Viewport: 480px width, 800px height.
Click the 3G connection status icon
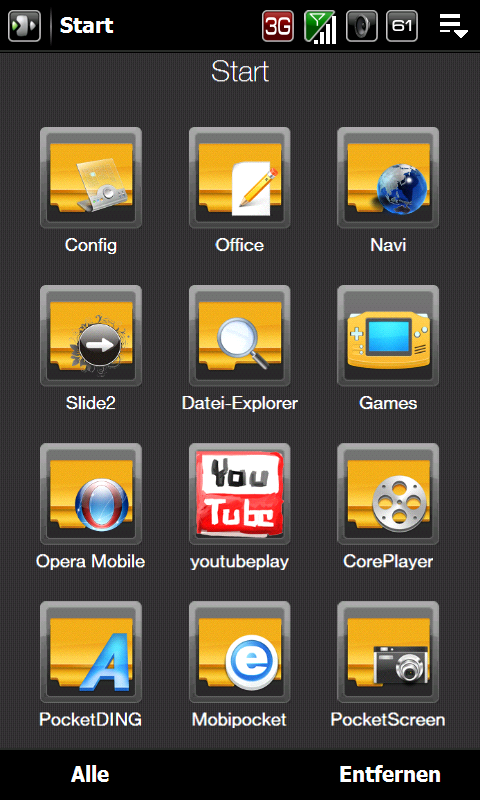pos(278,26)
